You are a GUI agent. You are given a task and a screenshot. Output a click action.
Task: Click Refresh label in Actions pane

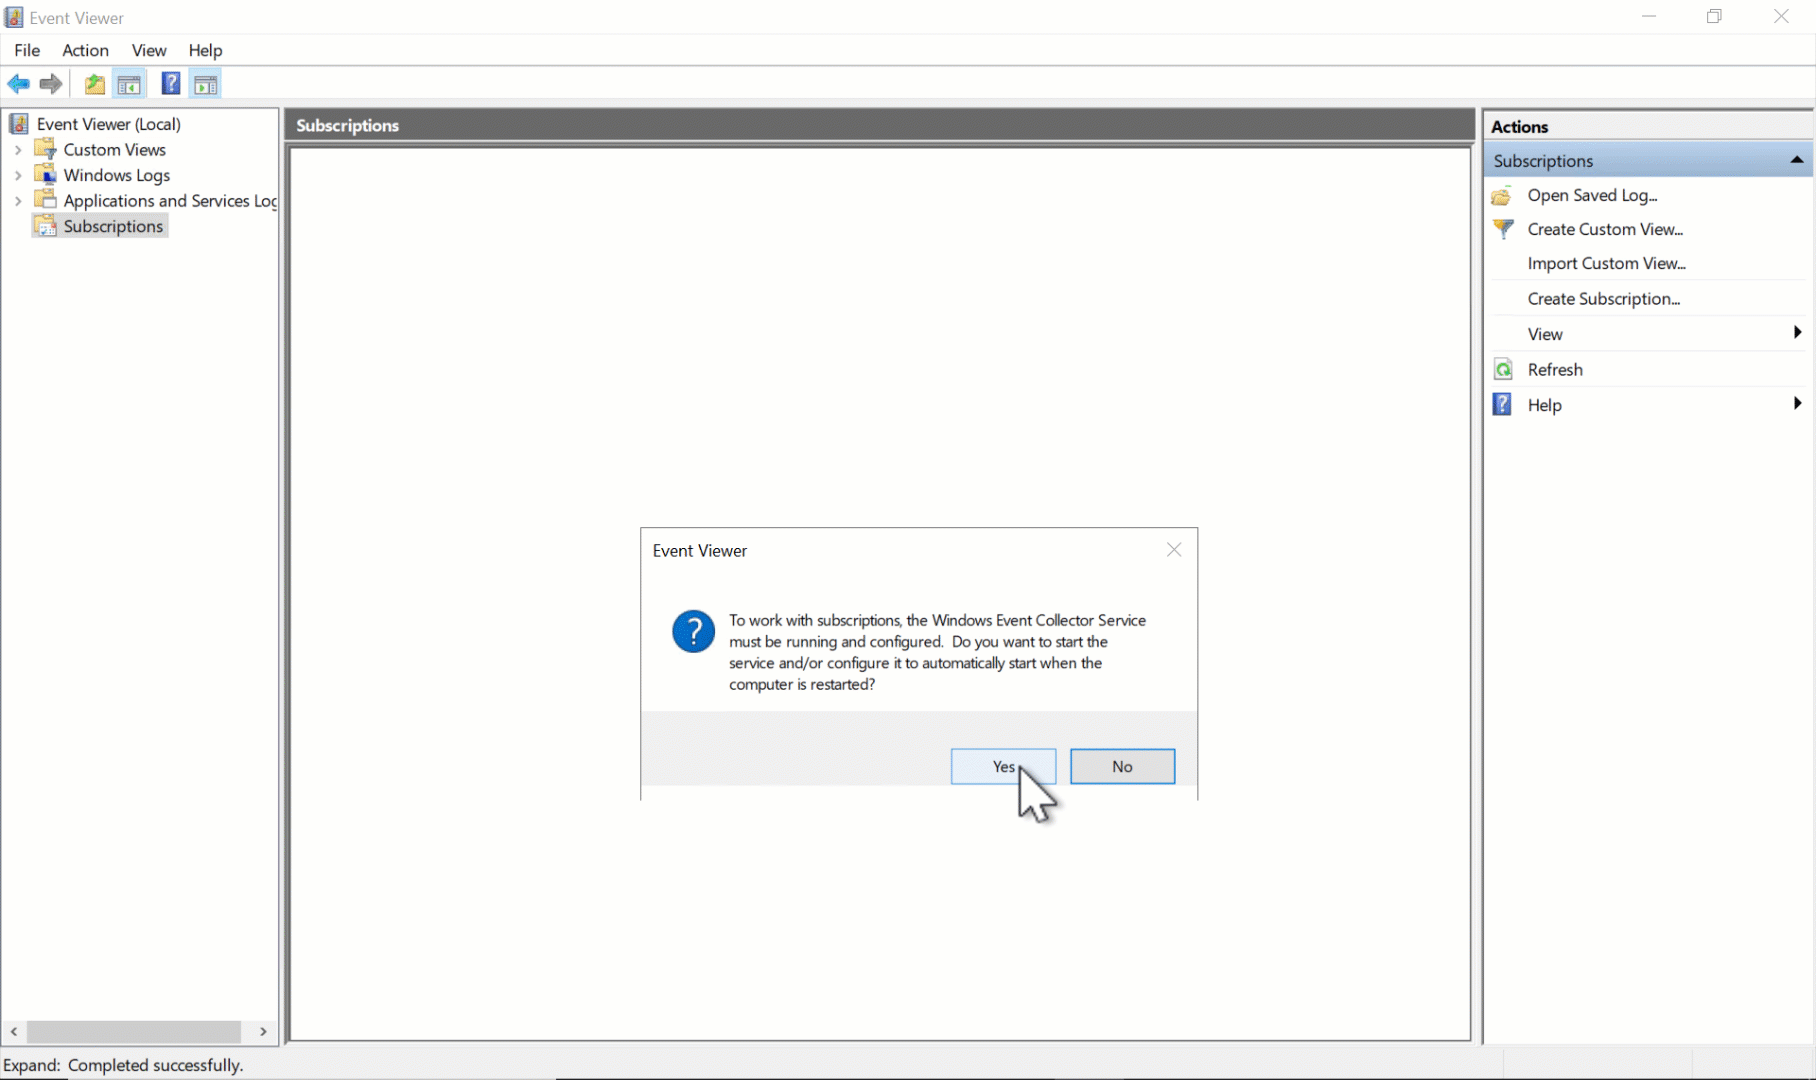click(1555, 369)
